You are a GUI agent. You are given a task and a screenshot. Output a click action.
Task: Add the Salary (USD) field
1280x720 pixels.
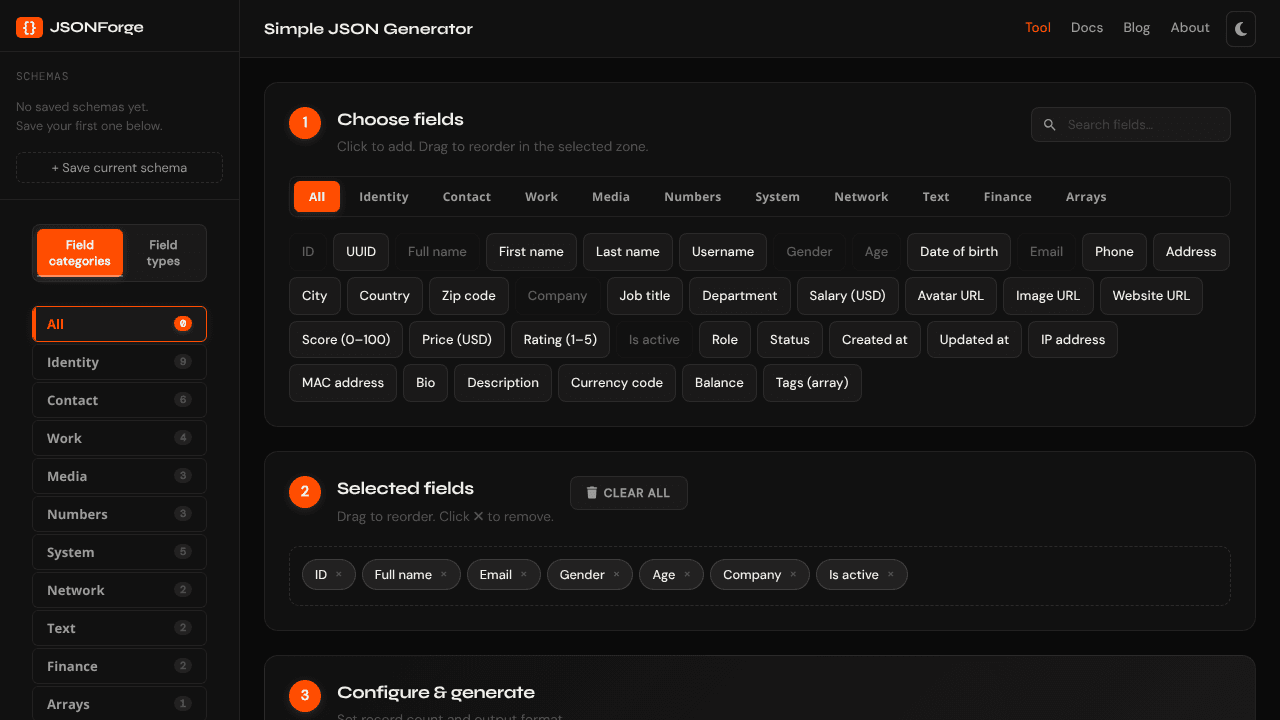tap(848, 296)
